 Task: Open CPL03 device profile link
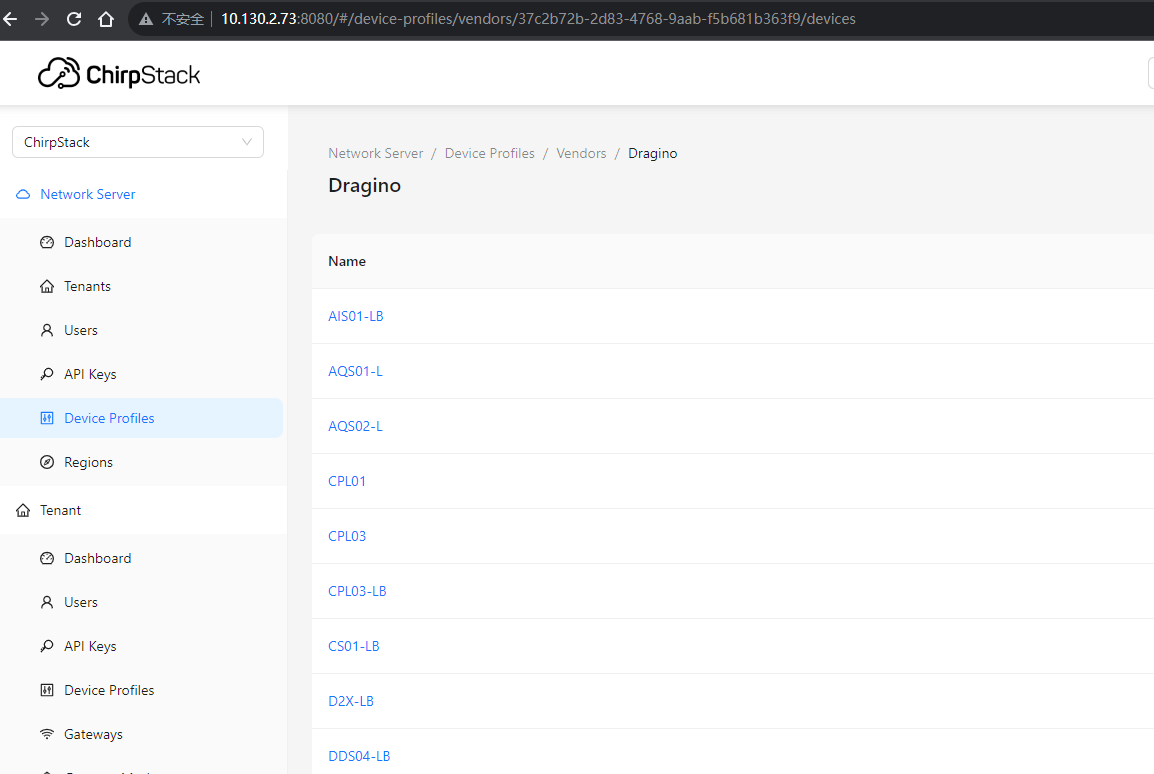[347, 536]
